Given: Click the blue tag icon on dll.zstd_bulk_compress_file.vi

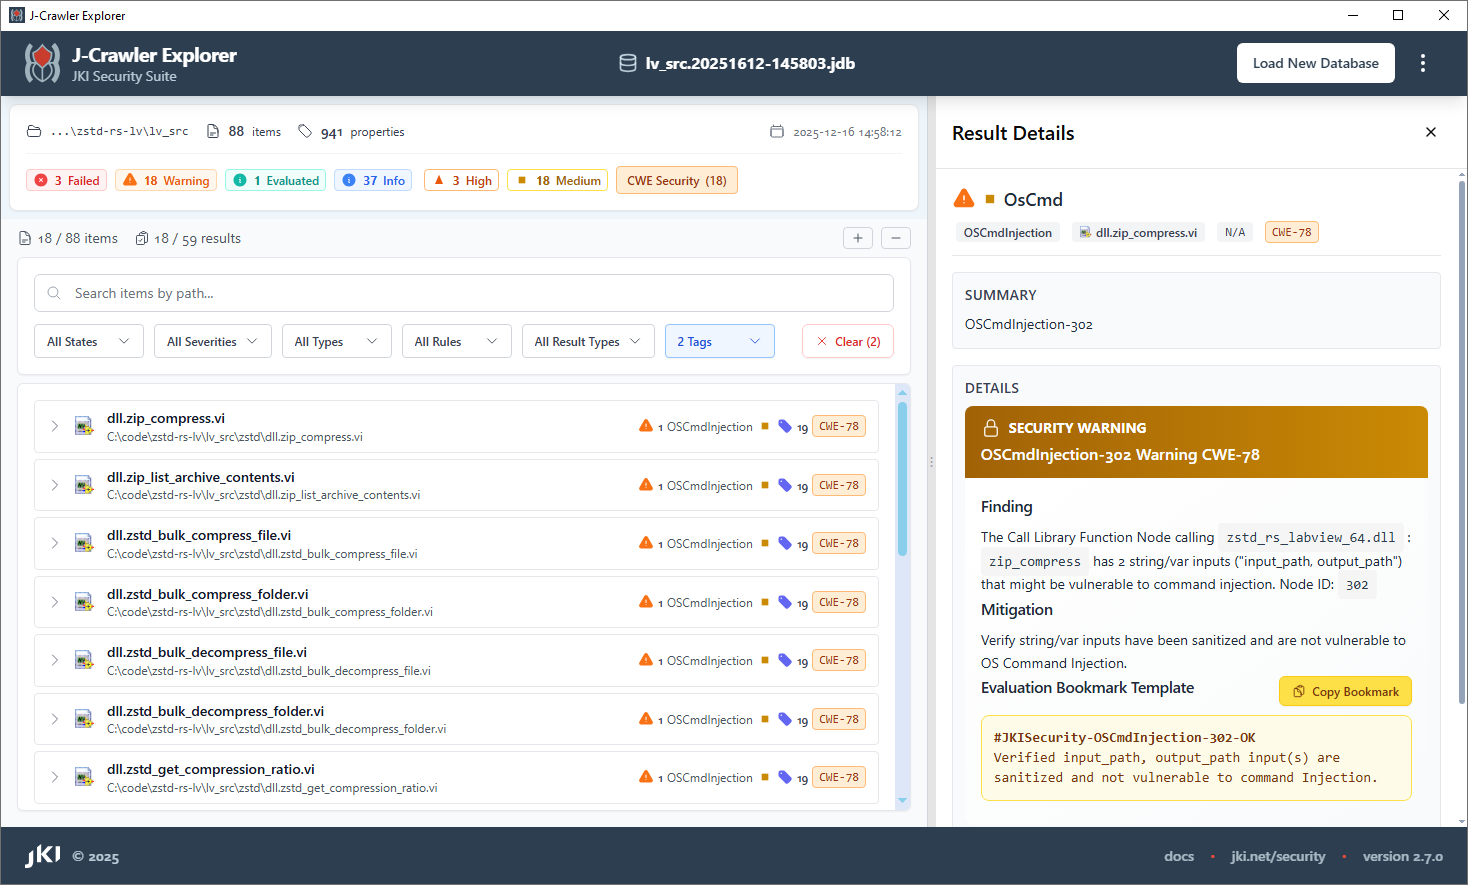Looking at the screenshot, I should (x=785, y=543).
